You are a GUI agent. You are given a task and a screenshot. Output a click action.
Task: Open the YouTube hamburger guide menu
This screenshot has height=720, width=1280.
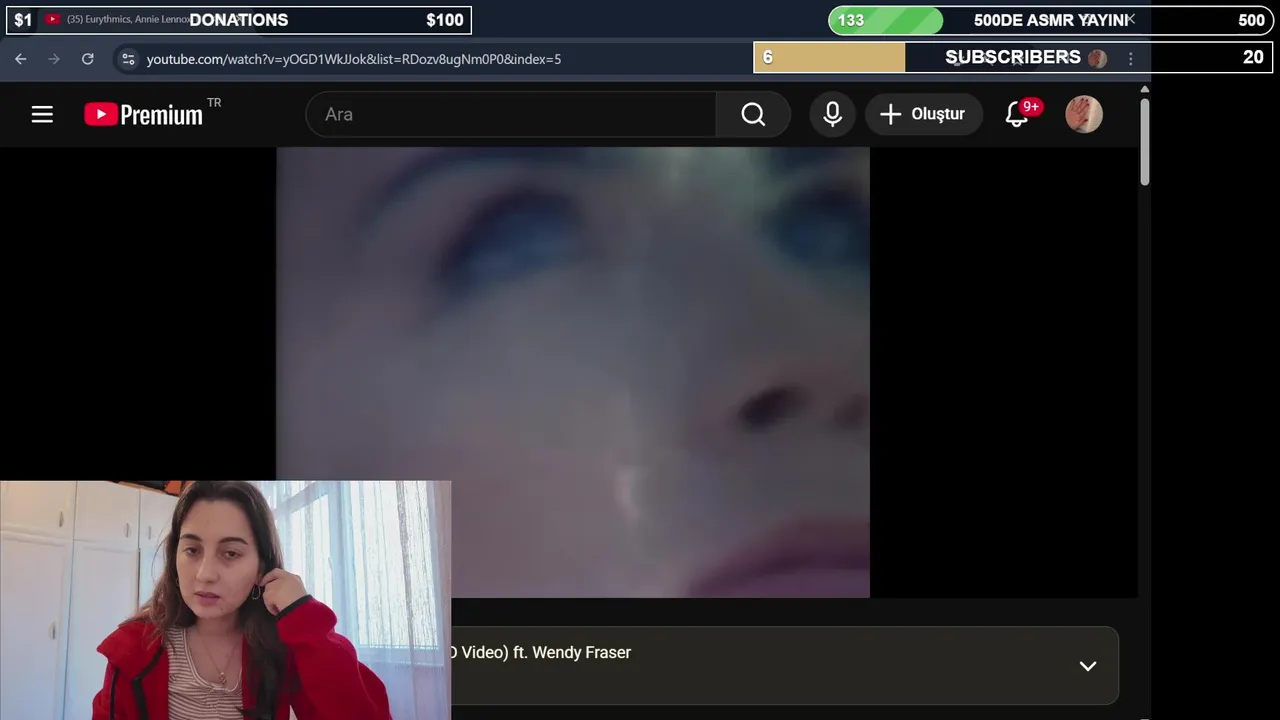point(42,114)
